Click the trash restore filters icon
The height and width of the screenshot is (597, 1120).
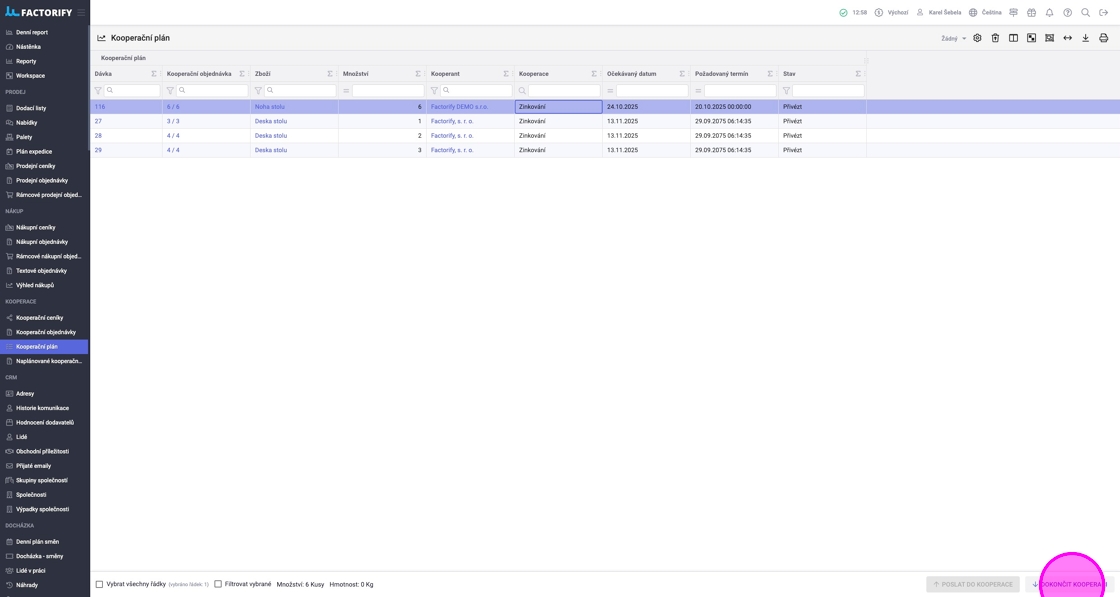pyautogui.click(x=995, y=38)
